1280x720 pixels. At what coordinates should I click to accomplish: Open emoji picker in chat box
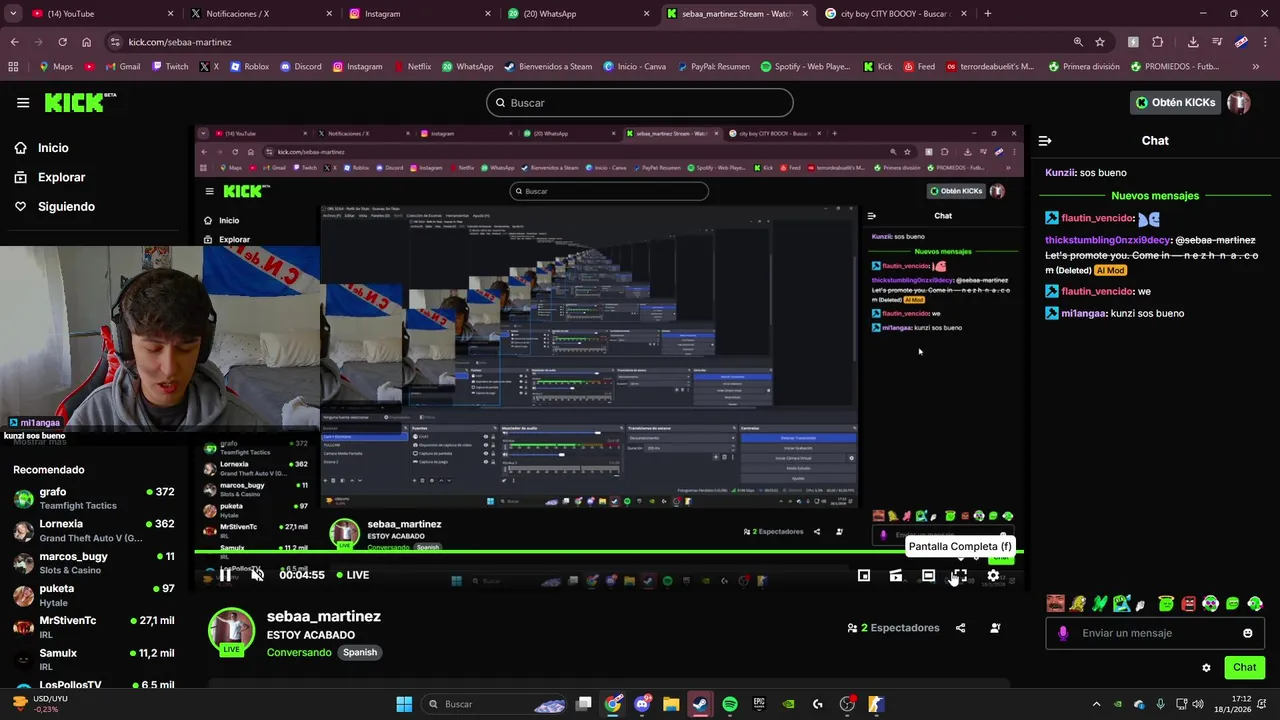1247,633
